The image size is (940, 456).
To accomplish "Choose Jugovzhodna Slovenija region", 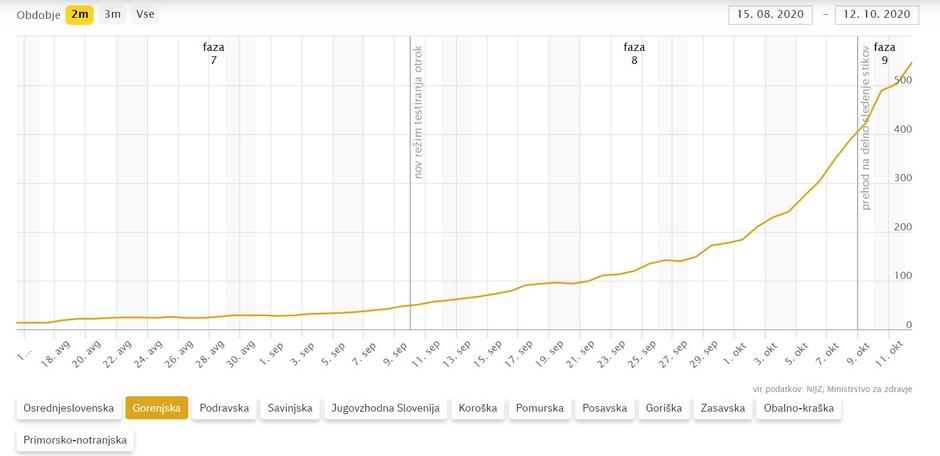I will pyautogui.click(x=385, y=408).
